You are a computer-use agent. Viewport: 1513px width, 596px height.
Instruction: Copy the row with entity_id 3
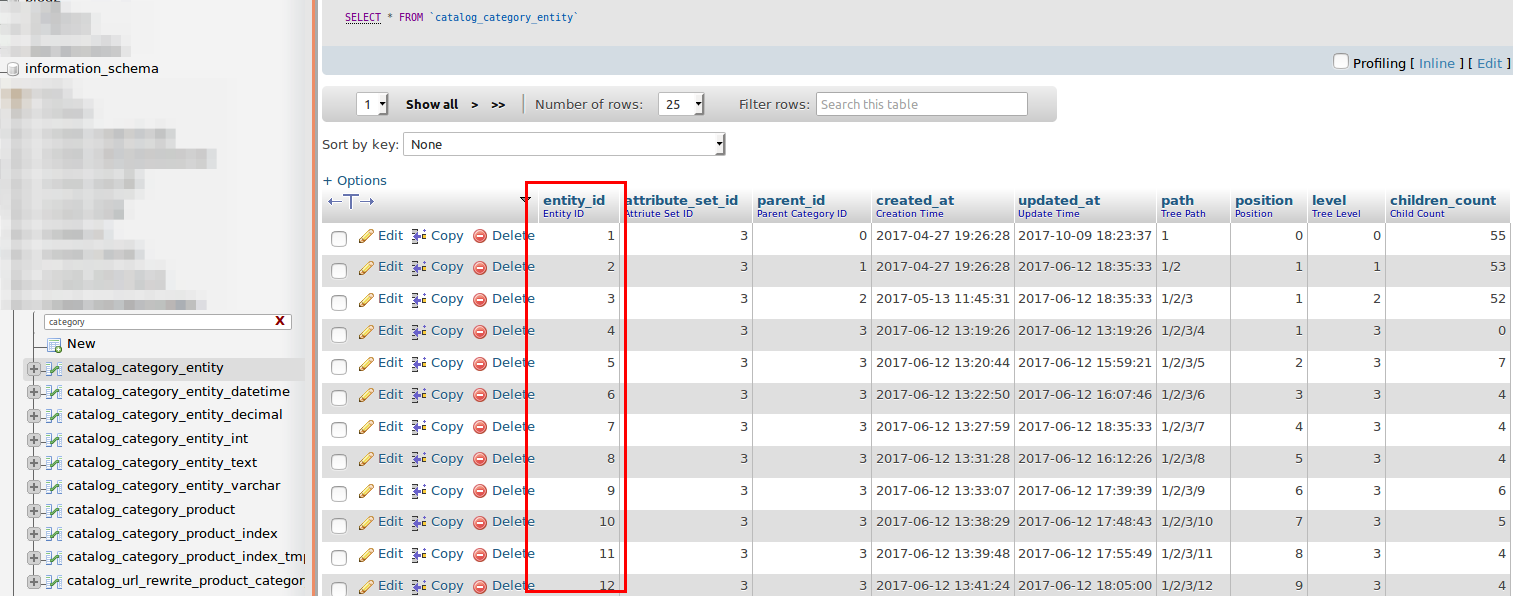[x=447, y=298]
